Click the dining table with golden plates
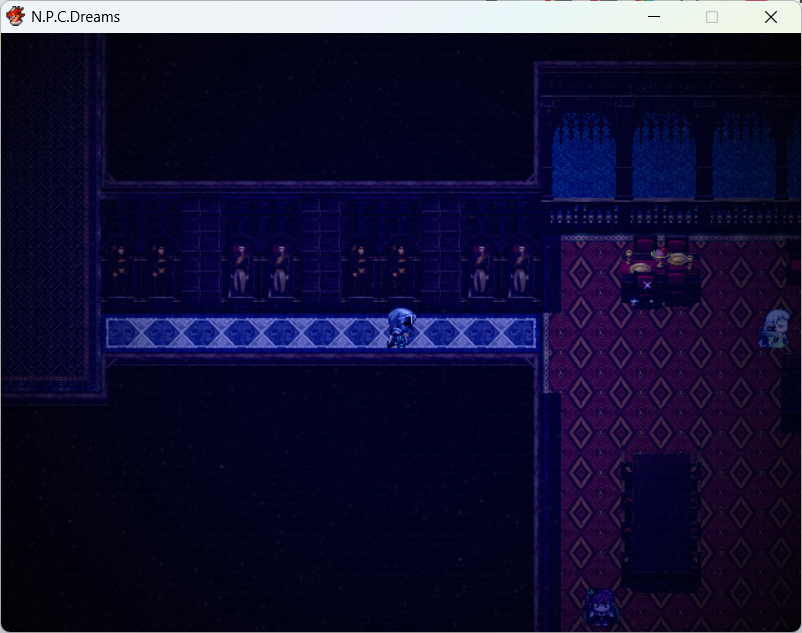The width and height of the screenshot is (802, 633). click(x=660, y=274)
